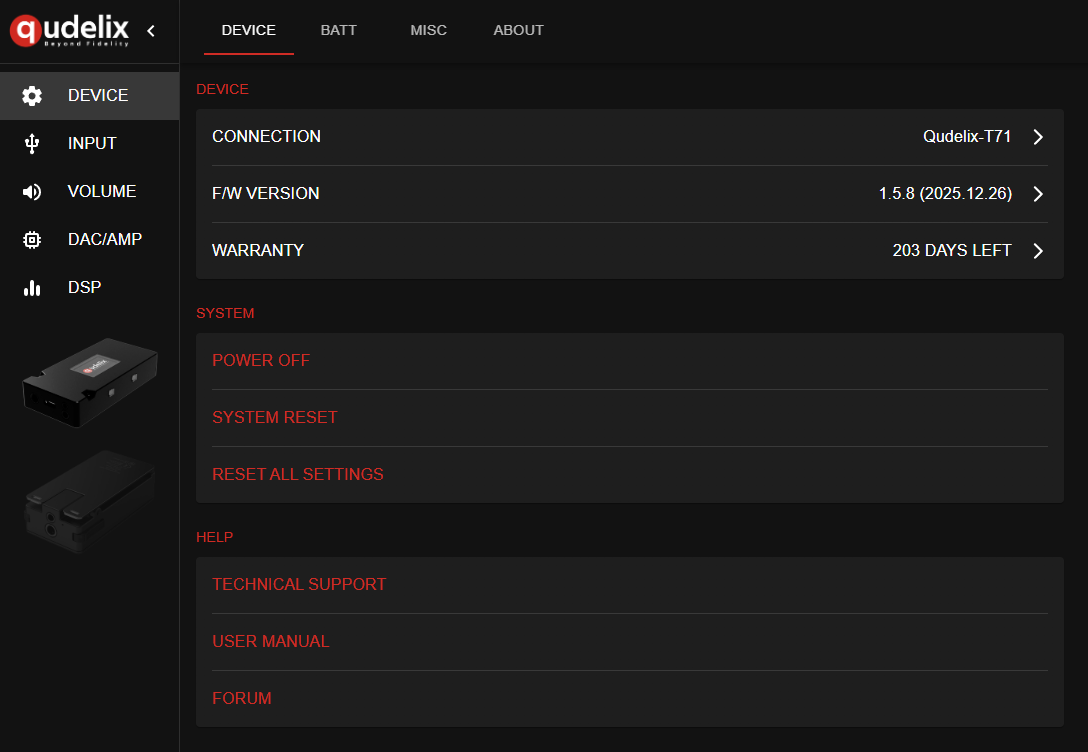Expand the Connection row chevron

[1038, 137]
